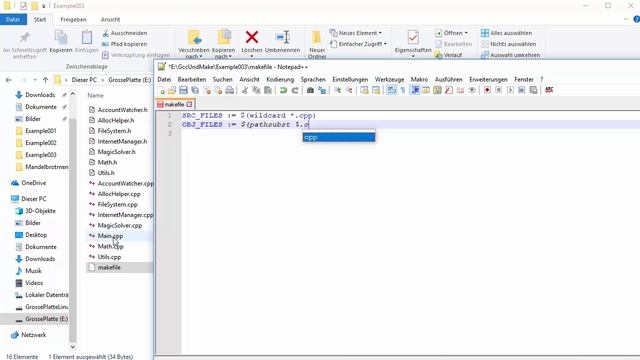Switch to the Ansicht tab in Explorer
This screenshot has height=360, width=640.
(x=110, y=19)
